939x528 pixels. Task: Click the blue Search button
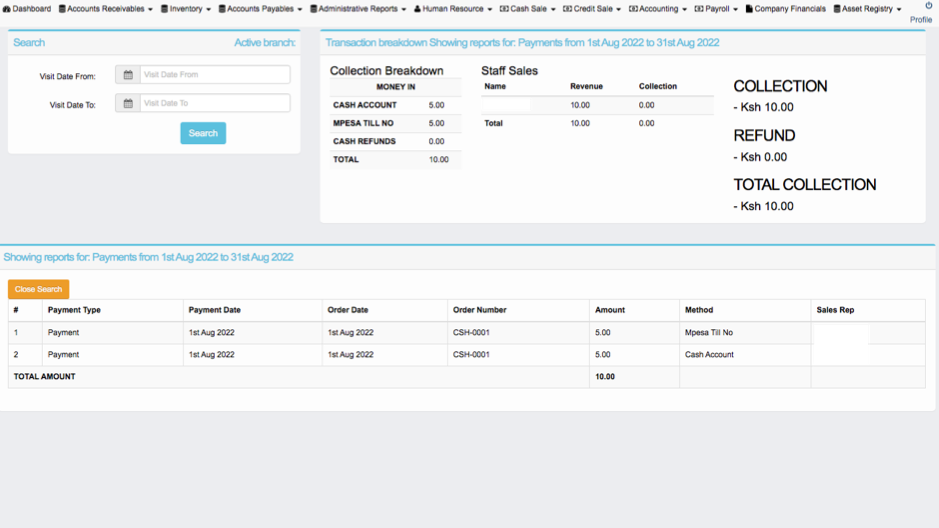point(203,133)
